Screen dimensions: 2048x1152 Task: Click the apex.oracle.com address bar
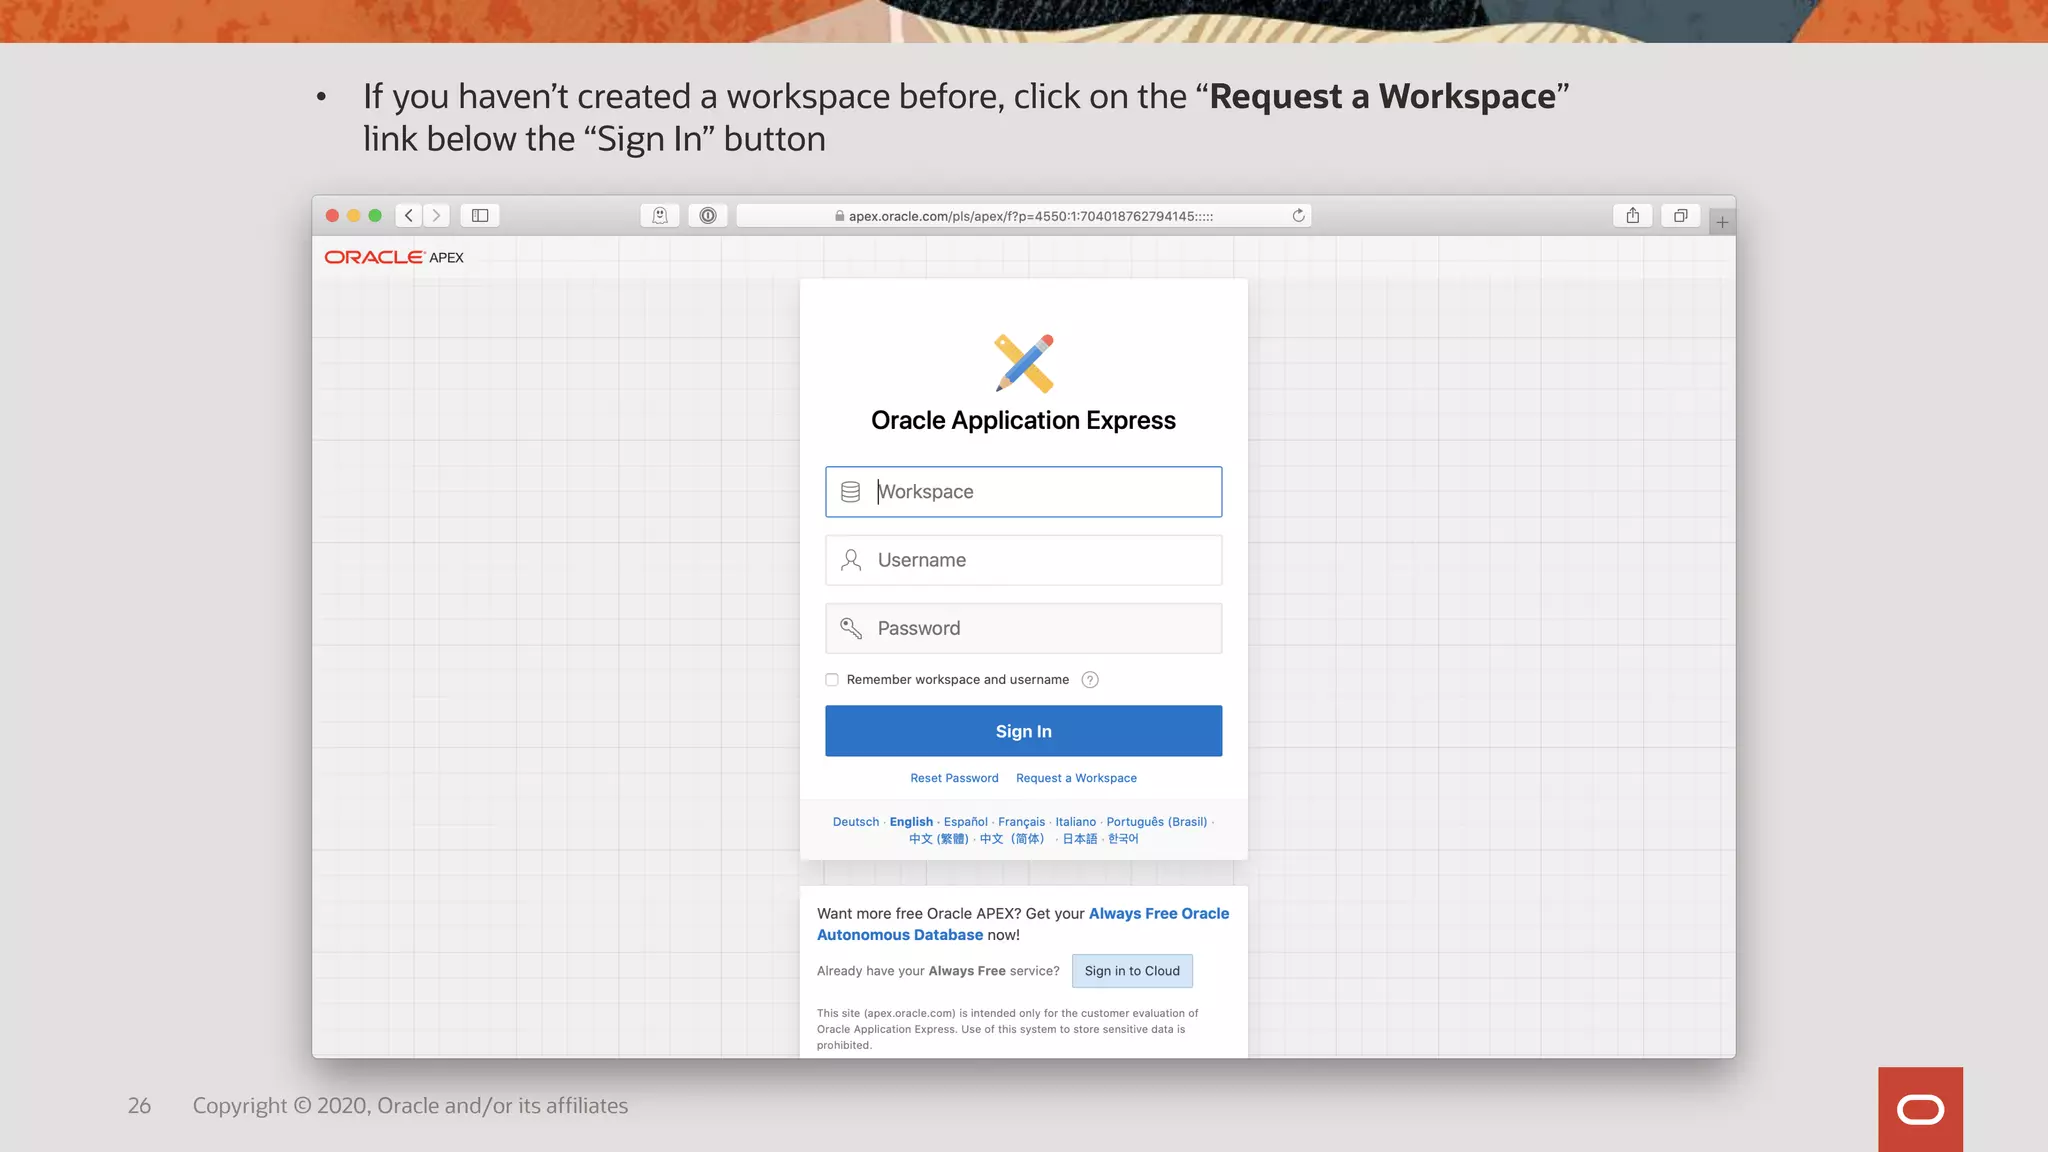click(1023, 216)
